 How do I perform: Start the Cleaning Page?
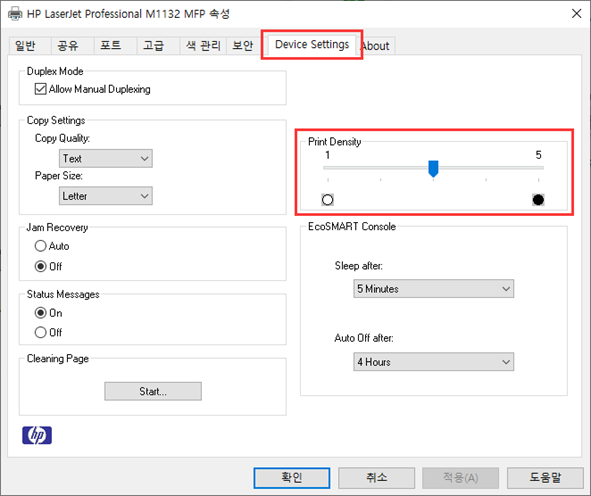click(153, 391)
